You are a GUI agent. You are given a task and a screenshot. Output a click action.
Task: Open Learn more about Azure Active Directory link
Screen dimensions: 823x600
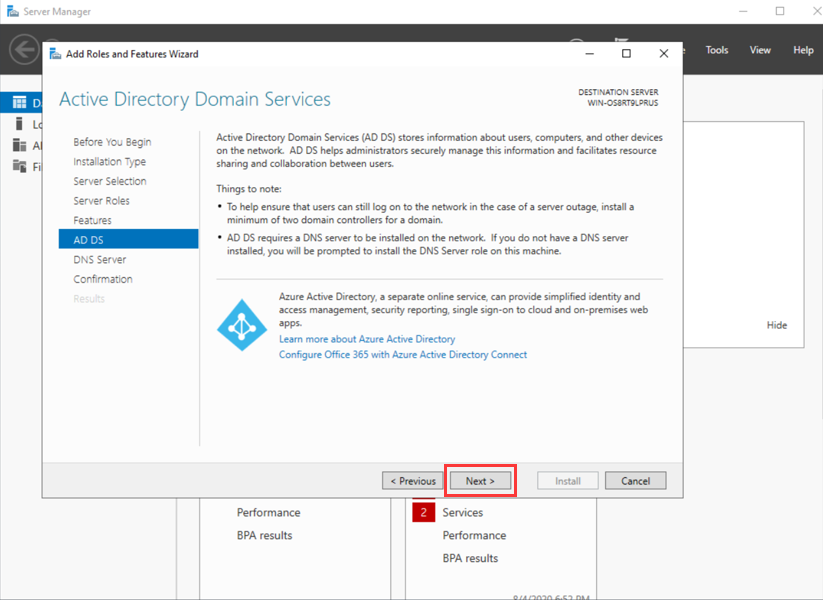367,339
